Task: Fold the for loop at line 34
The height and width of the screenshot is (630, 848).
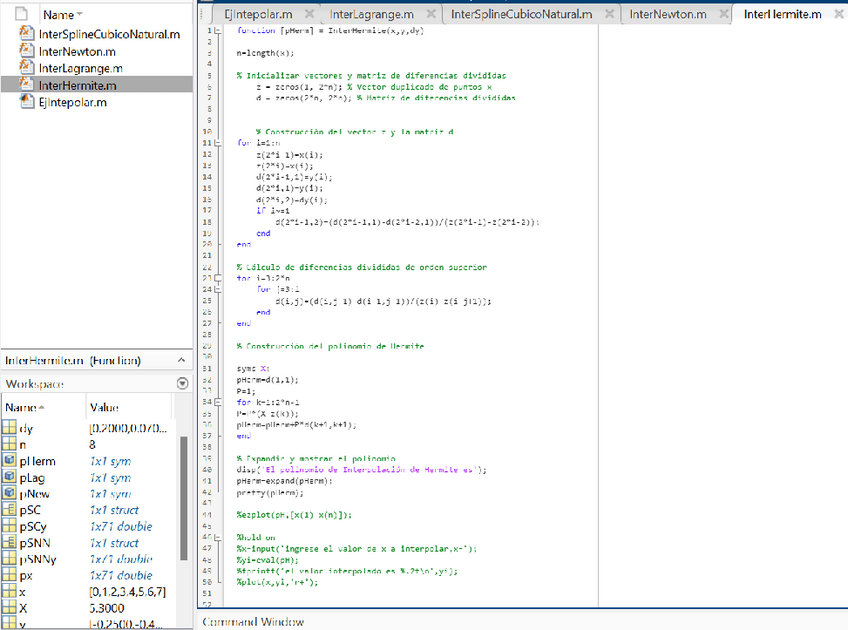Action: [x=220, y=401]
